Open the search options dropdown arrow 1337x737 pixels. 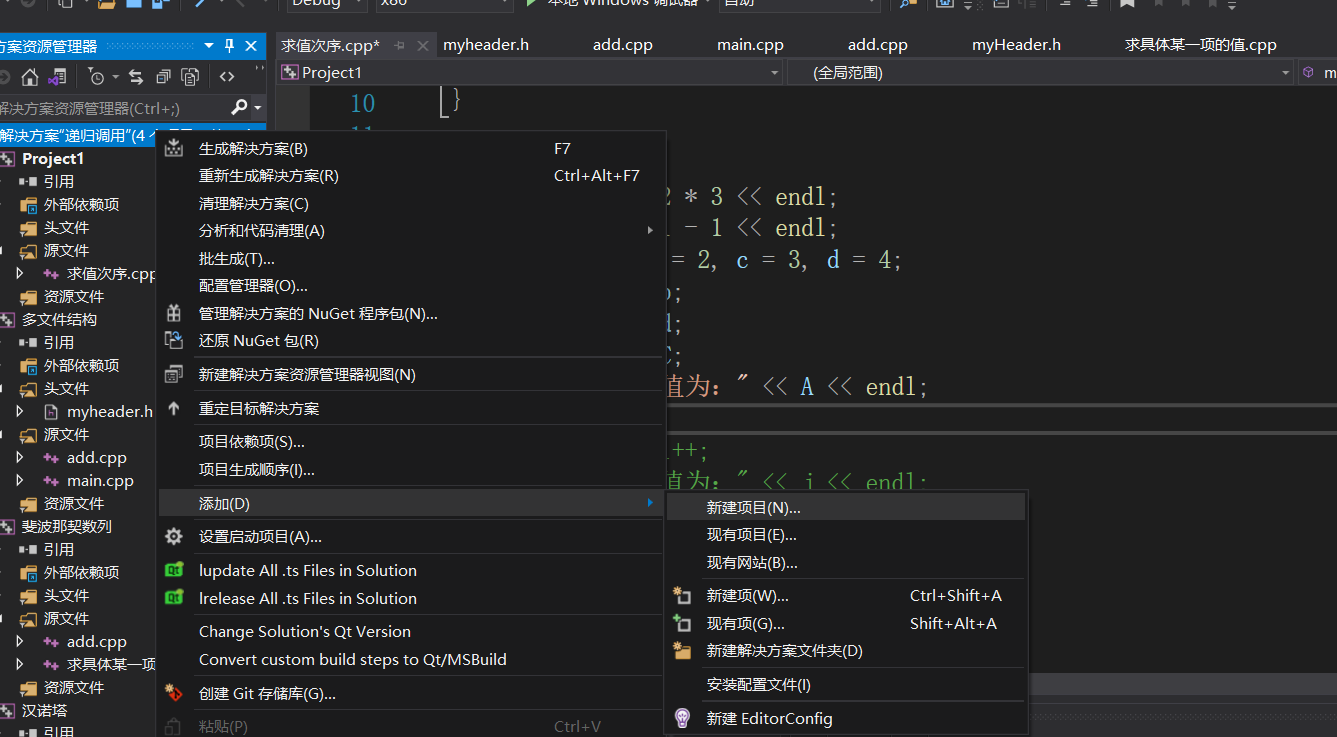(x=258, y=107)
